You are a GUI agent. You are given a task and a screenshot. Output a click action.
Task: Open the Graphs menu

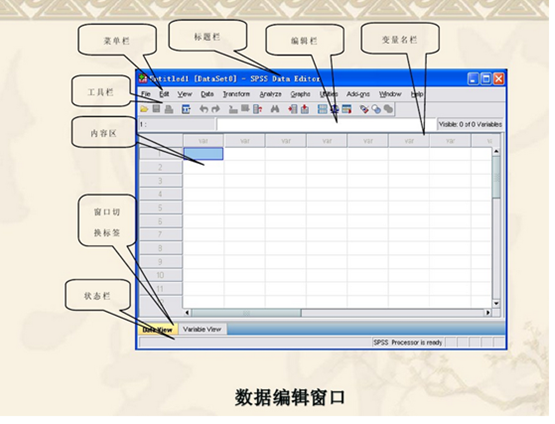pos(301,94)
